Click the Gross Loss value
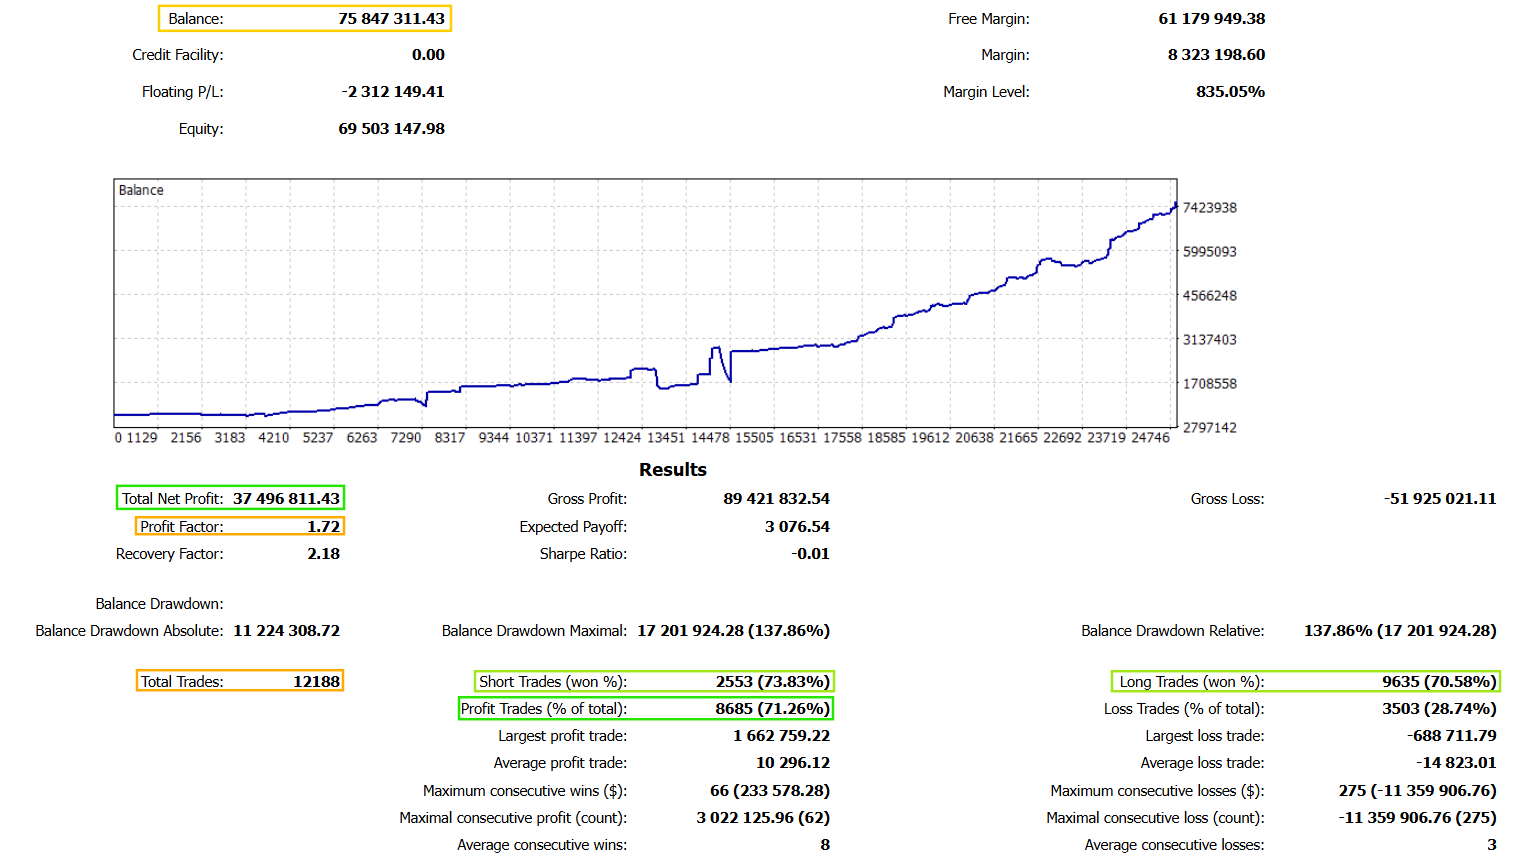 point(1439,499)
